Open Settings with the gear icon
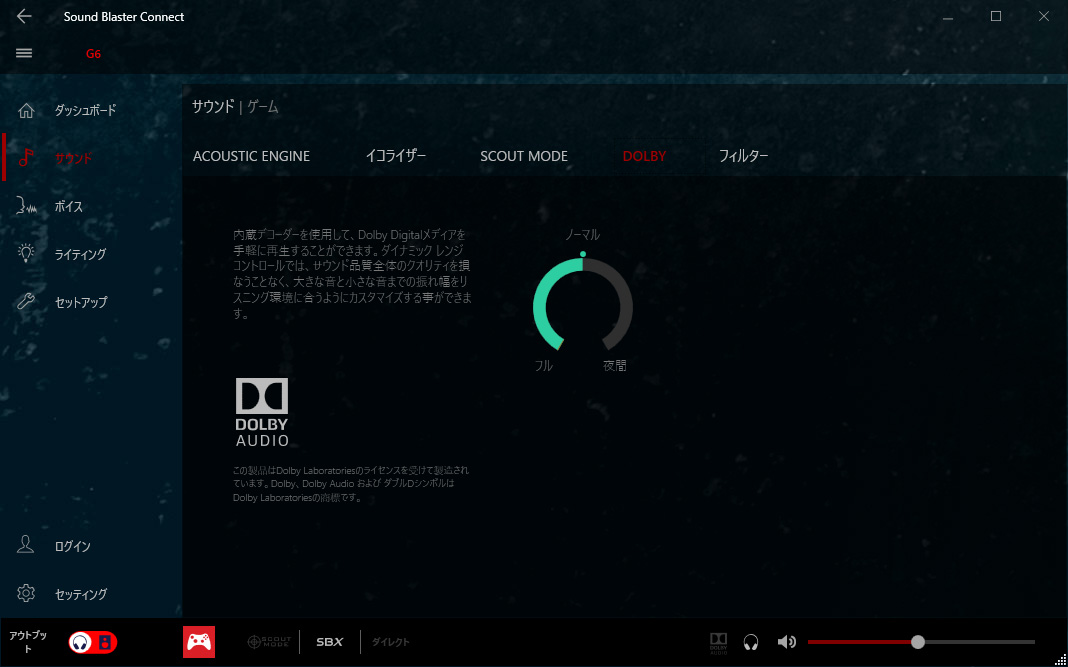Viewport: 1068px width, 667px height. click(x=27, y=594)
